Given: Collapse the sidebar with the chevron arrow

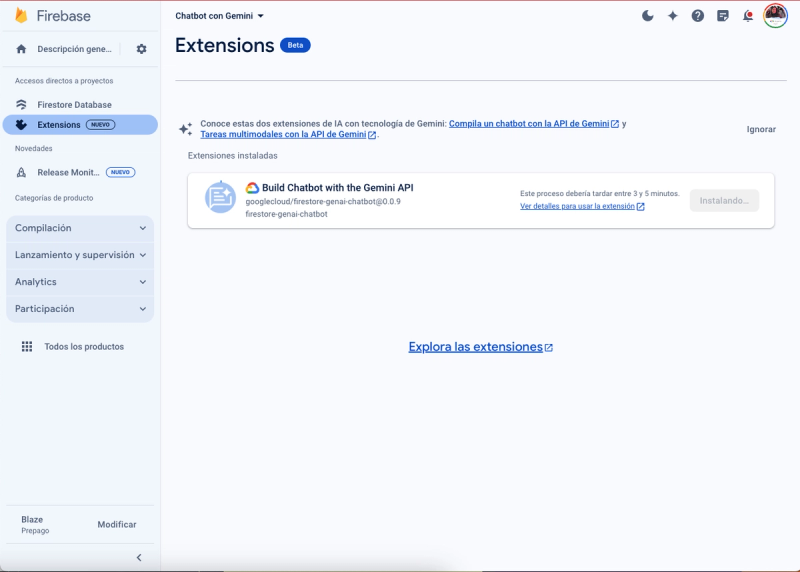Looking at the screenshot, I should pos(139,557).
